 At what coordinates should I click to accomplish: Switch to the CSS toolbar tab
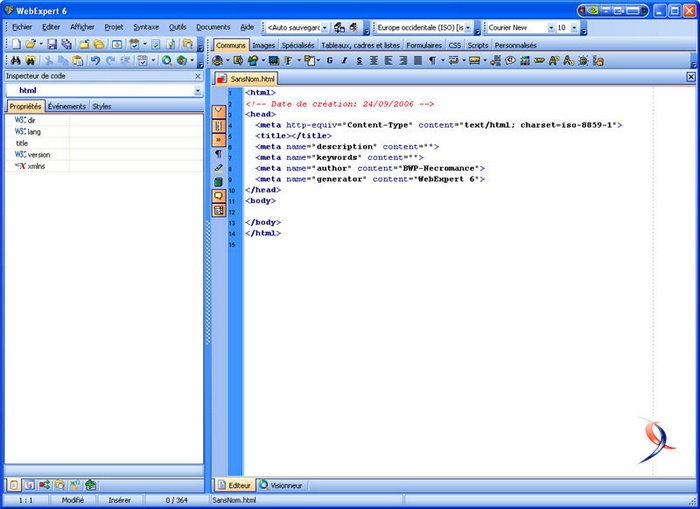coord(454,45)
